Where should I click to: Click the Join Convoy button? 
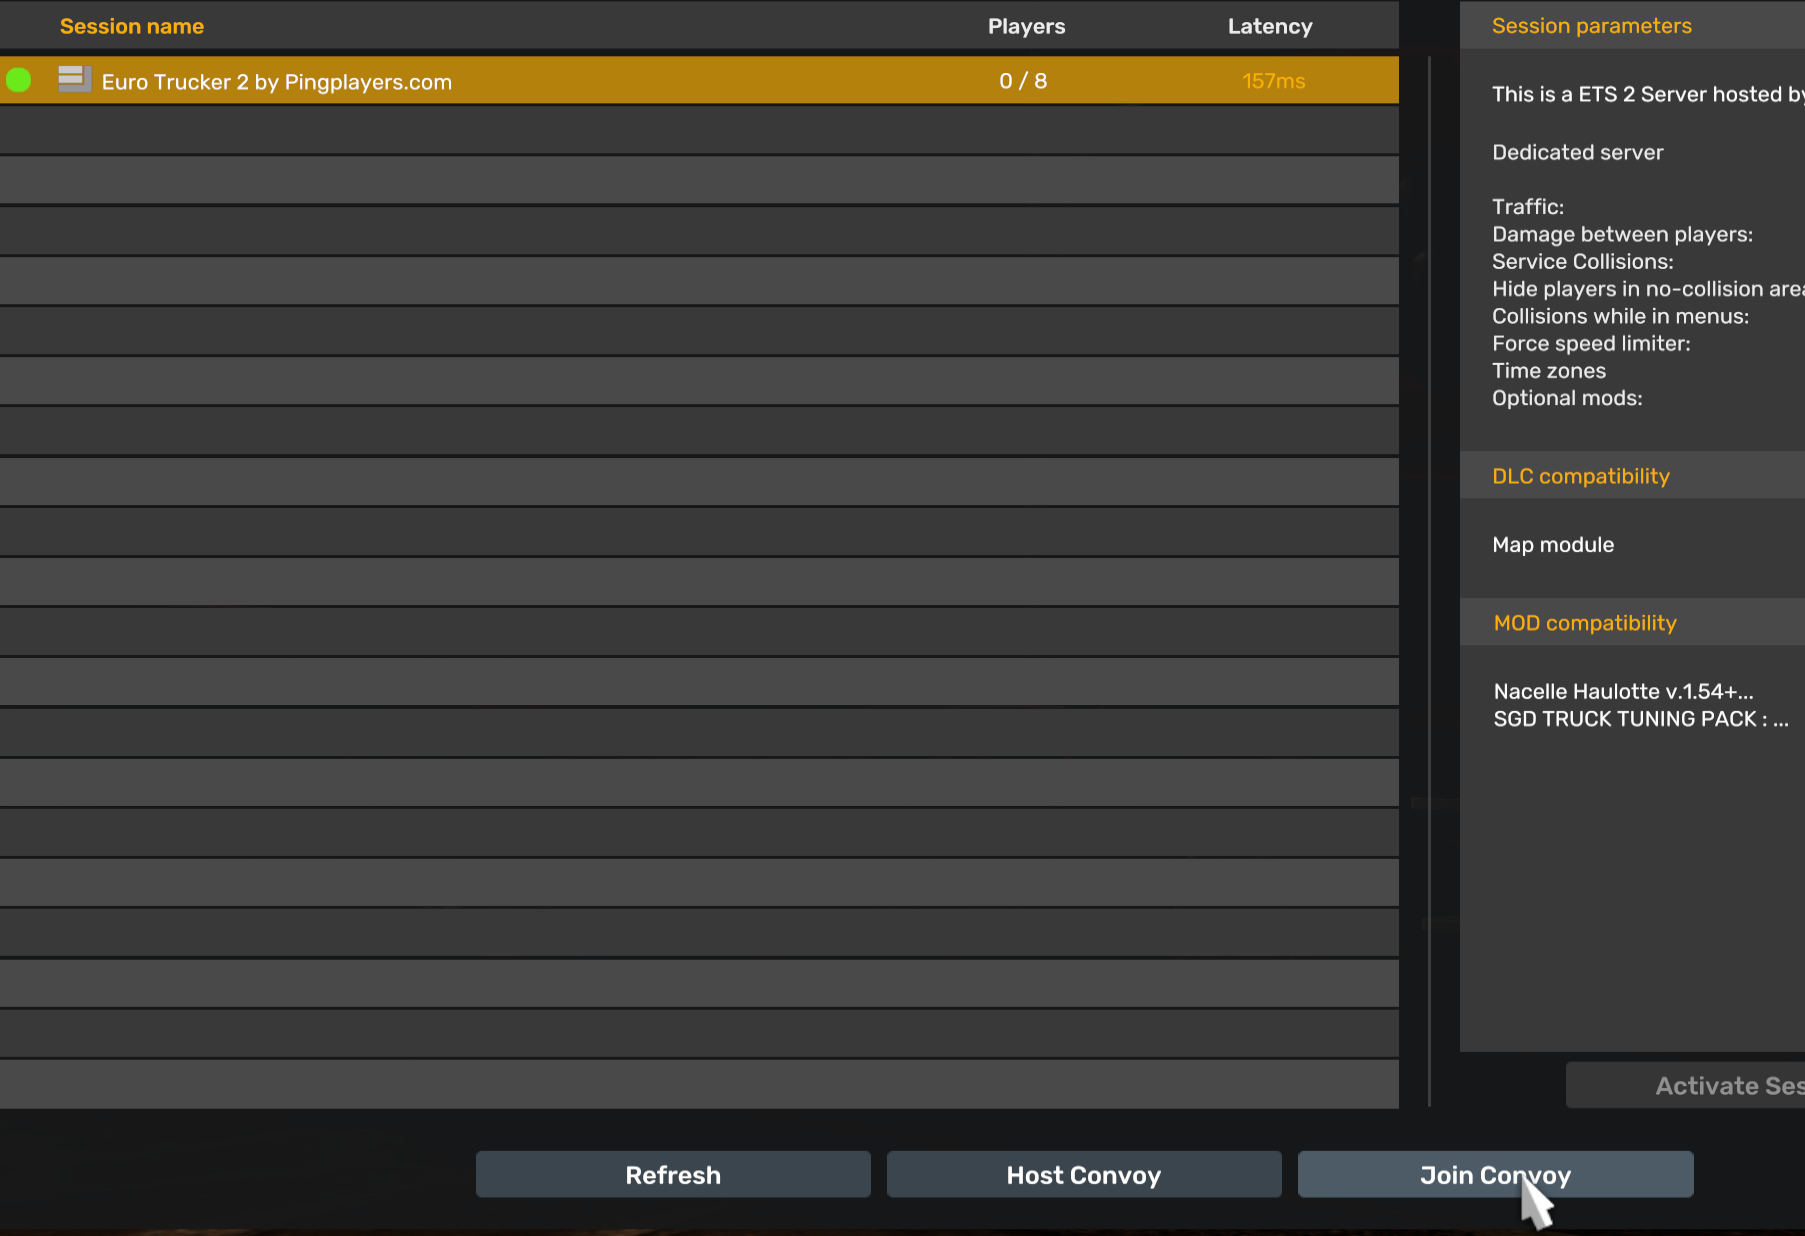(1495, 1174)
